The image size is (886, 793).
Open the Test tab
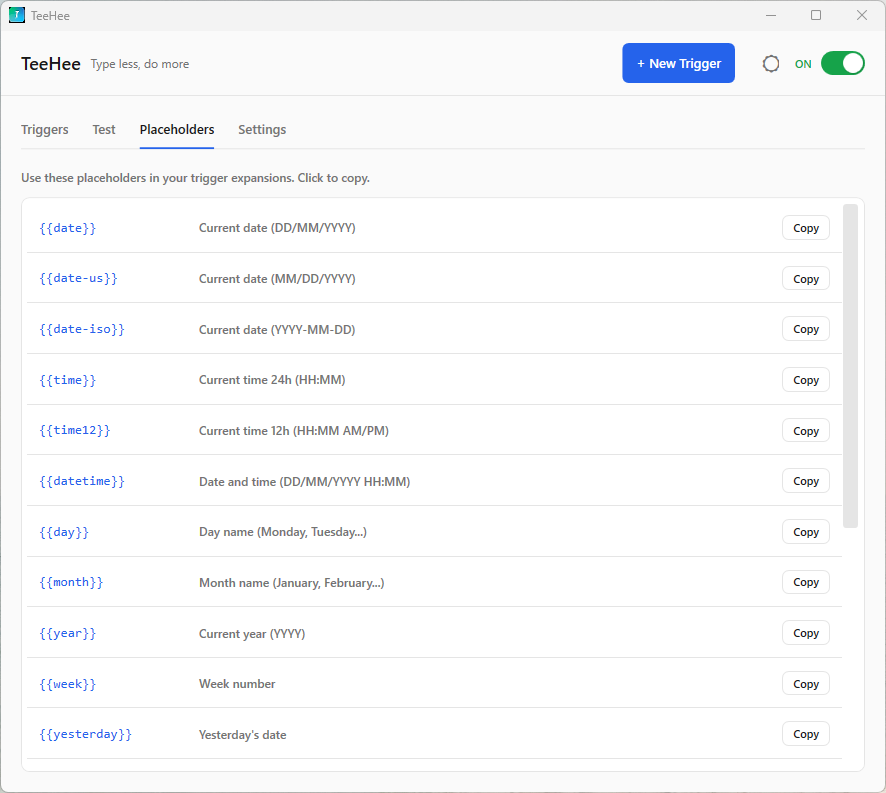tap(103, 129)
